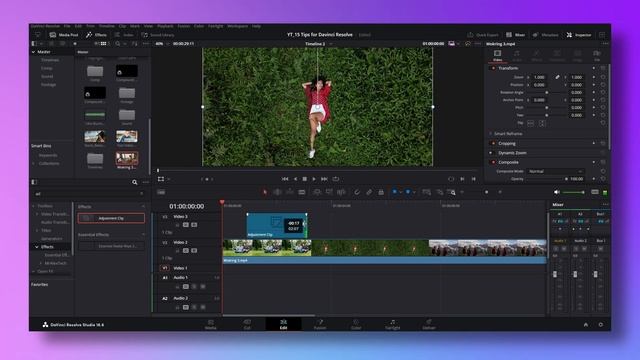Viewport: 640px width, 360px height.
Task: Open the Timeline 2 name dropdown
Action: [x=318, y=44]
